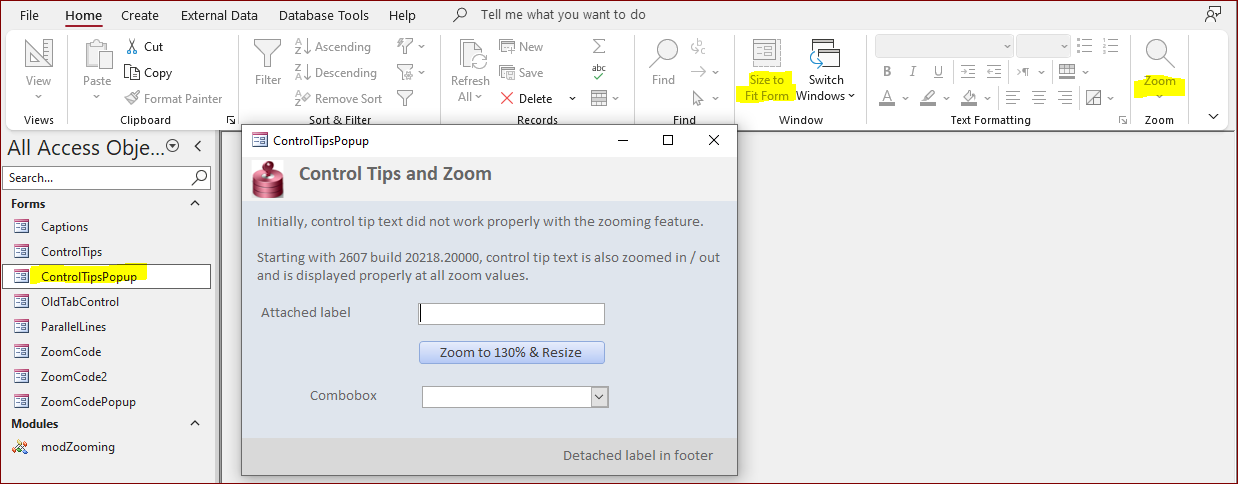The width and height of the screenshot is (1238, 484).
Task: Toggle Underline text formatting
Action: click(x=937, y=72)
